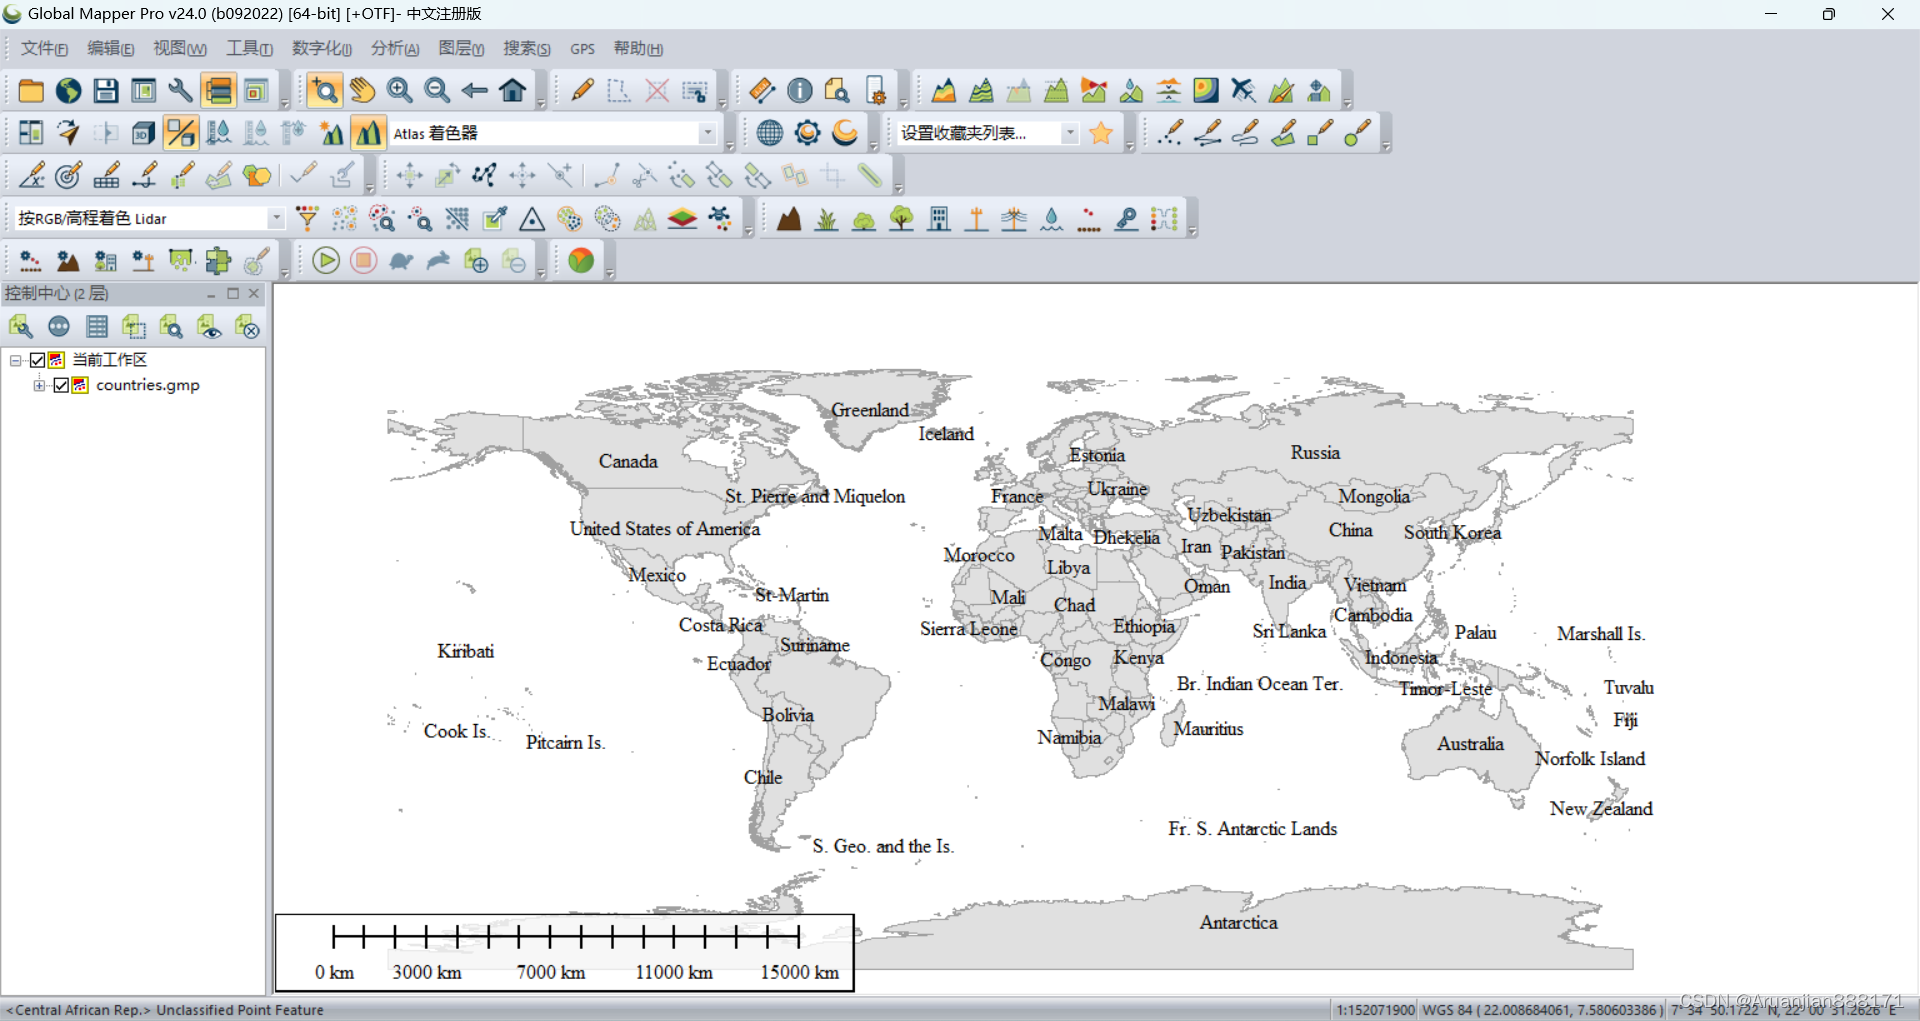
Task: Click the world grid globe icon
Action: 770,133
